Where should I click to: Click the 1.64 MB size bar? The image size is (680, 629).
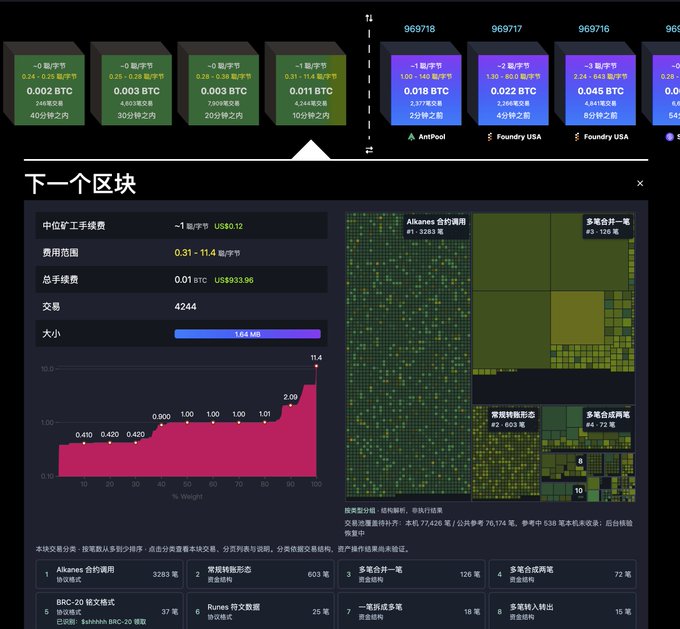[x=247, y=334]
